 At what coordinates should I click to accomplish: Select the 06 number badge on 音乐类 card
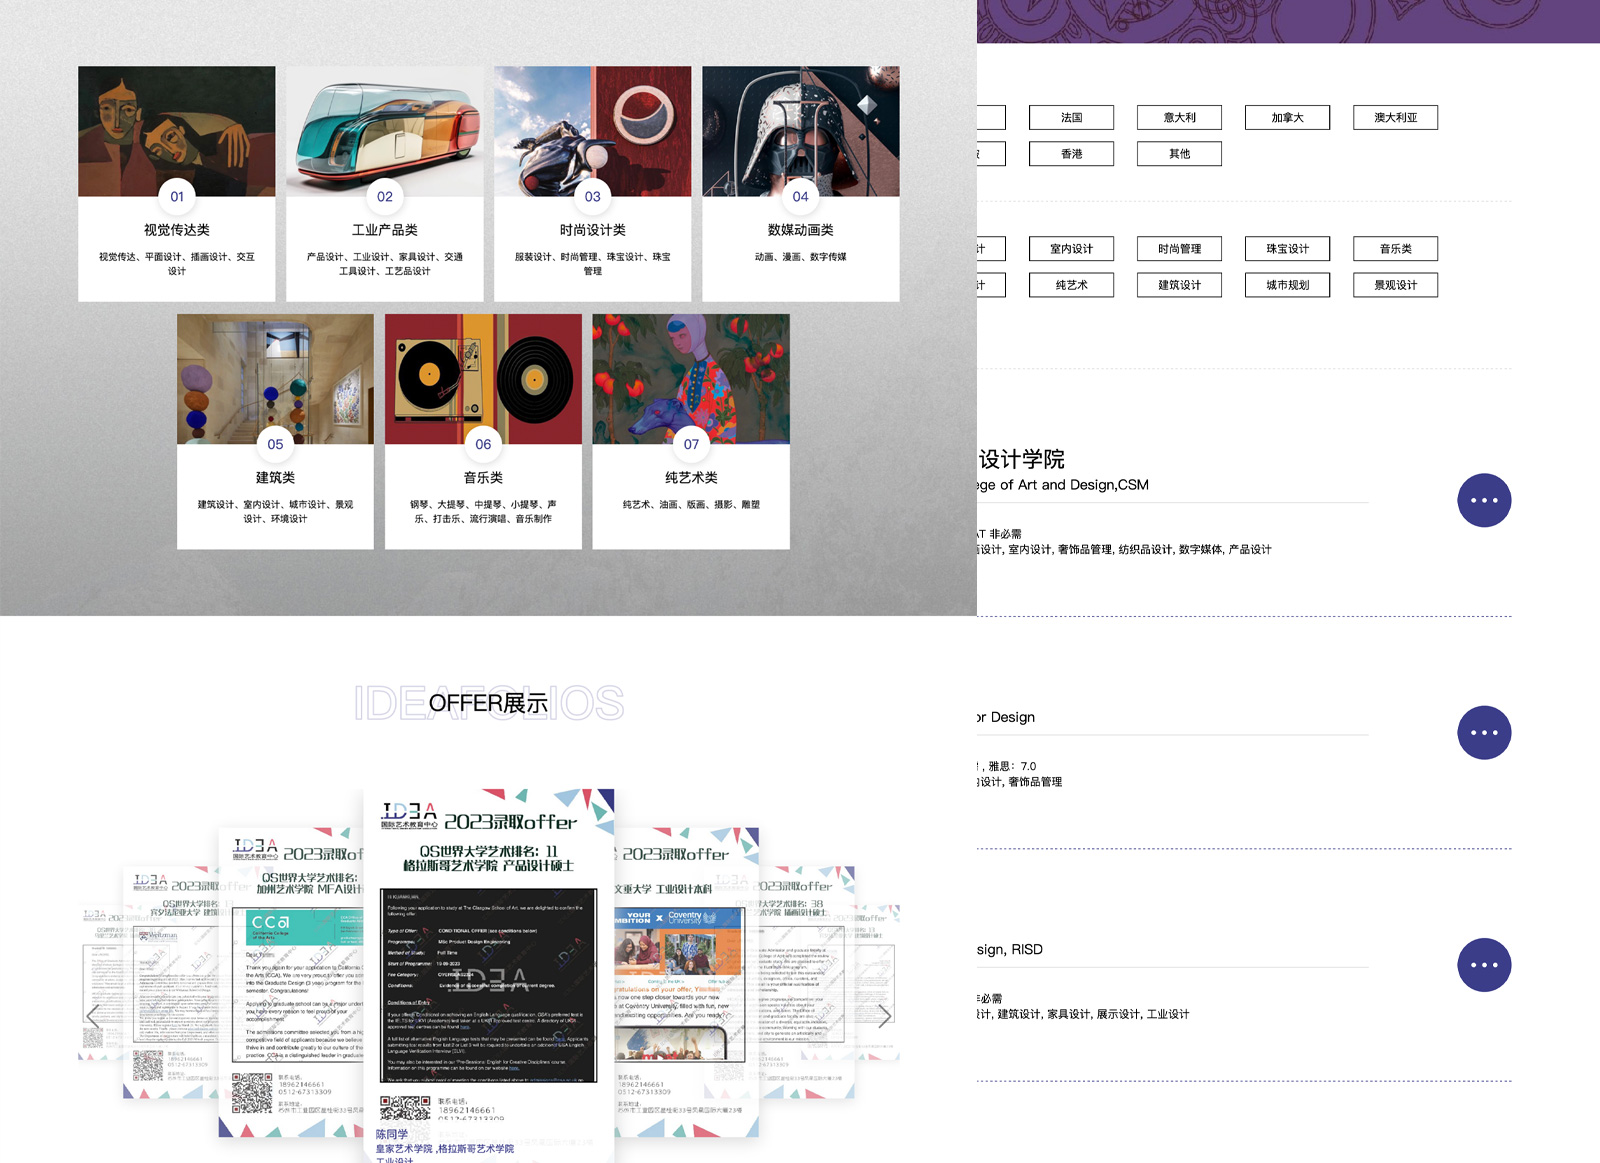[483, 444]
